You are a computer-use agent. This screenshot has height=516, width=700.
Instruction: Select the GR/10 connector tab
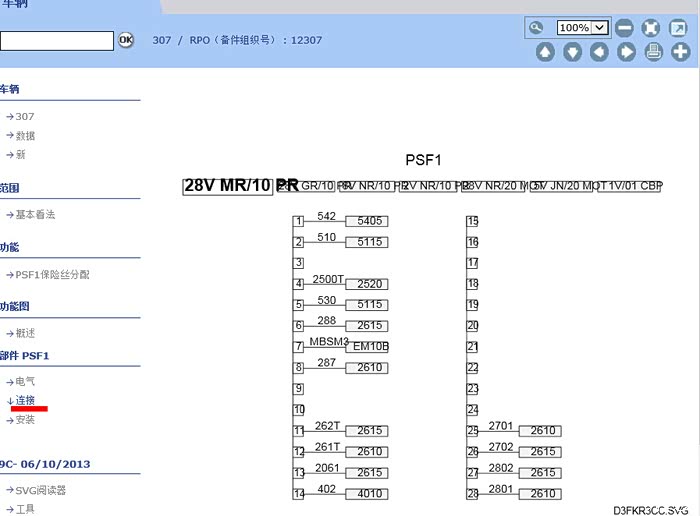305,186
